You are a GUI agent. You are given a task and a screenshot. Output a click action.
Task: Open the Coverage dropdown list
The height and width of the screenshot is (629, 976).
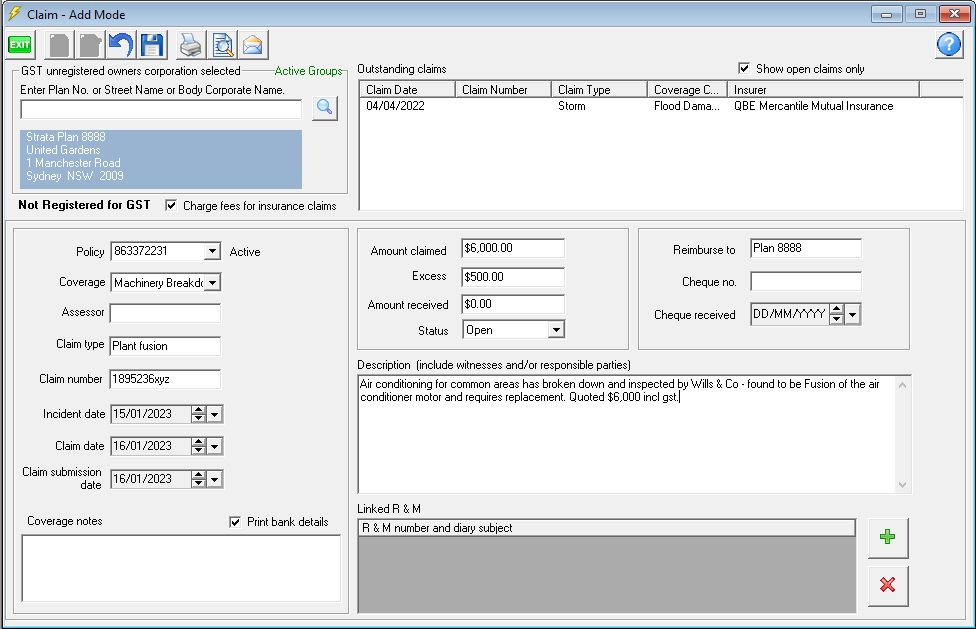(211, 283)
